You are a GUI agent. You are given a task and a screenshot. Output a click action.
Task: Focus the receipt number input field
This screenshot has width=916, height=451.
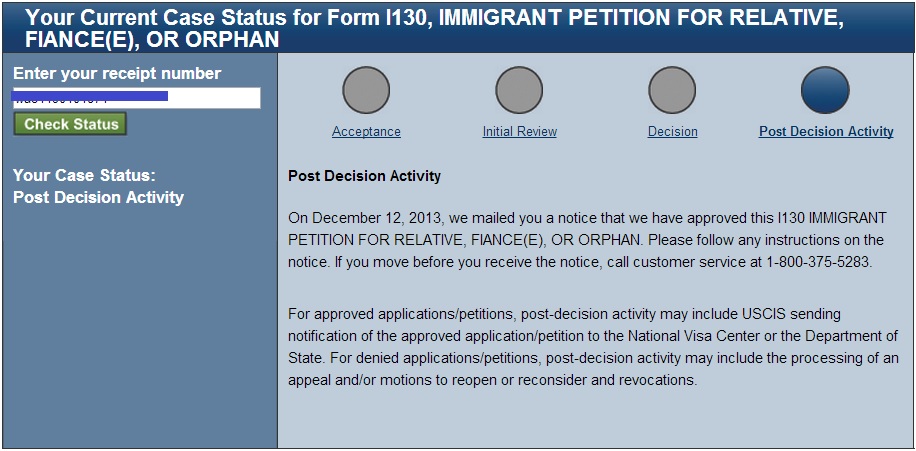[x=137, y=98]
